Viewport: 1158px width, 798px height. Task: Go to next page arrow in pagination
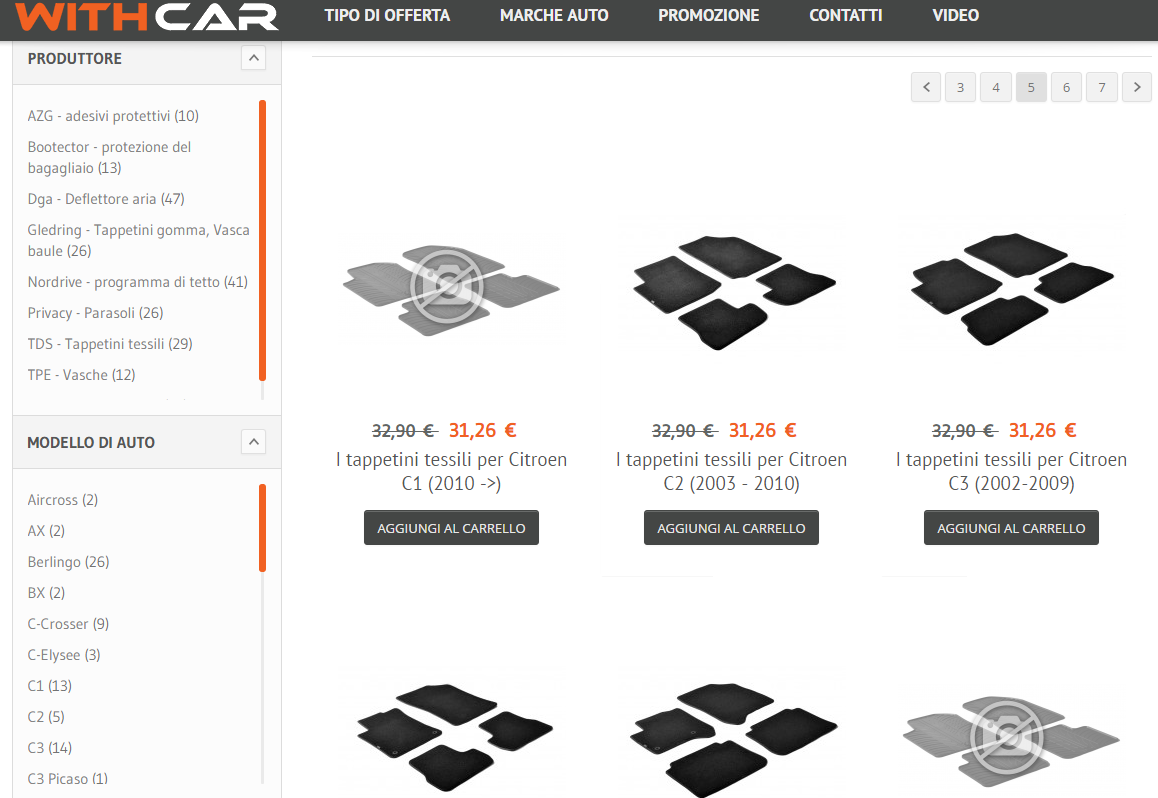pos(1137,87)
